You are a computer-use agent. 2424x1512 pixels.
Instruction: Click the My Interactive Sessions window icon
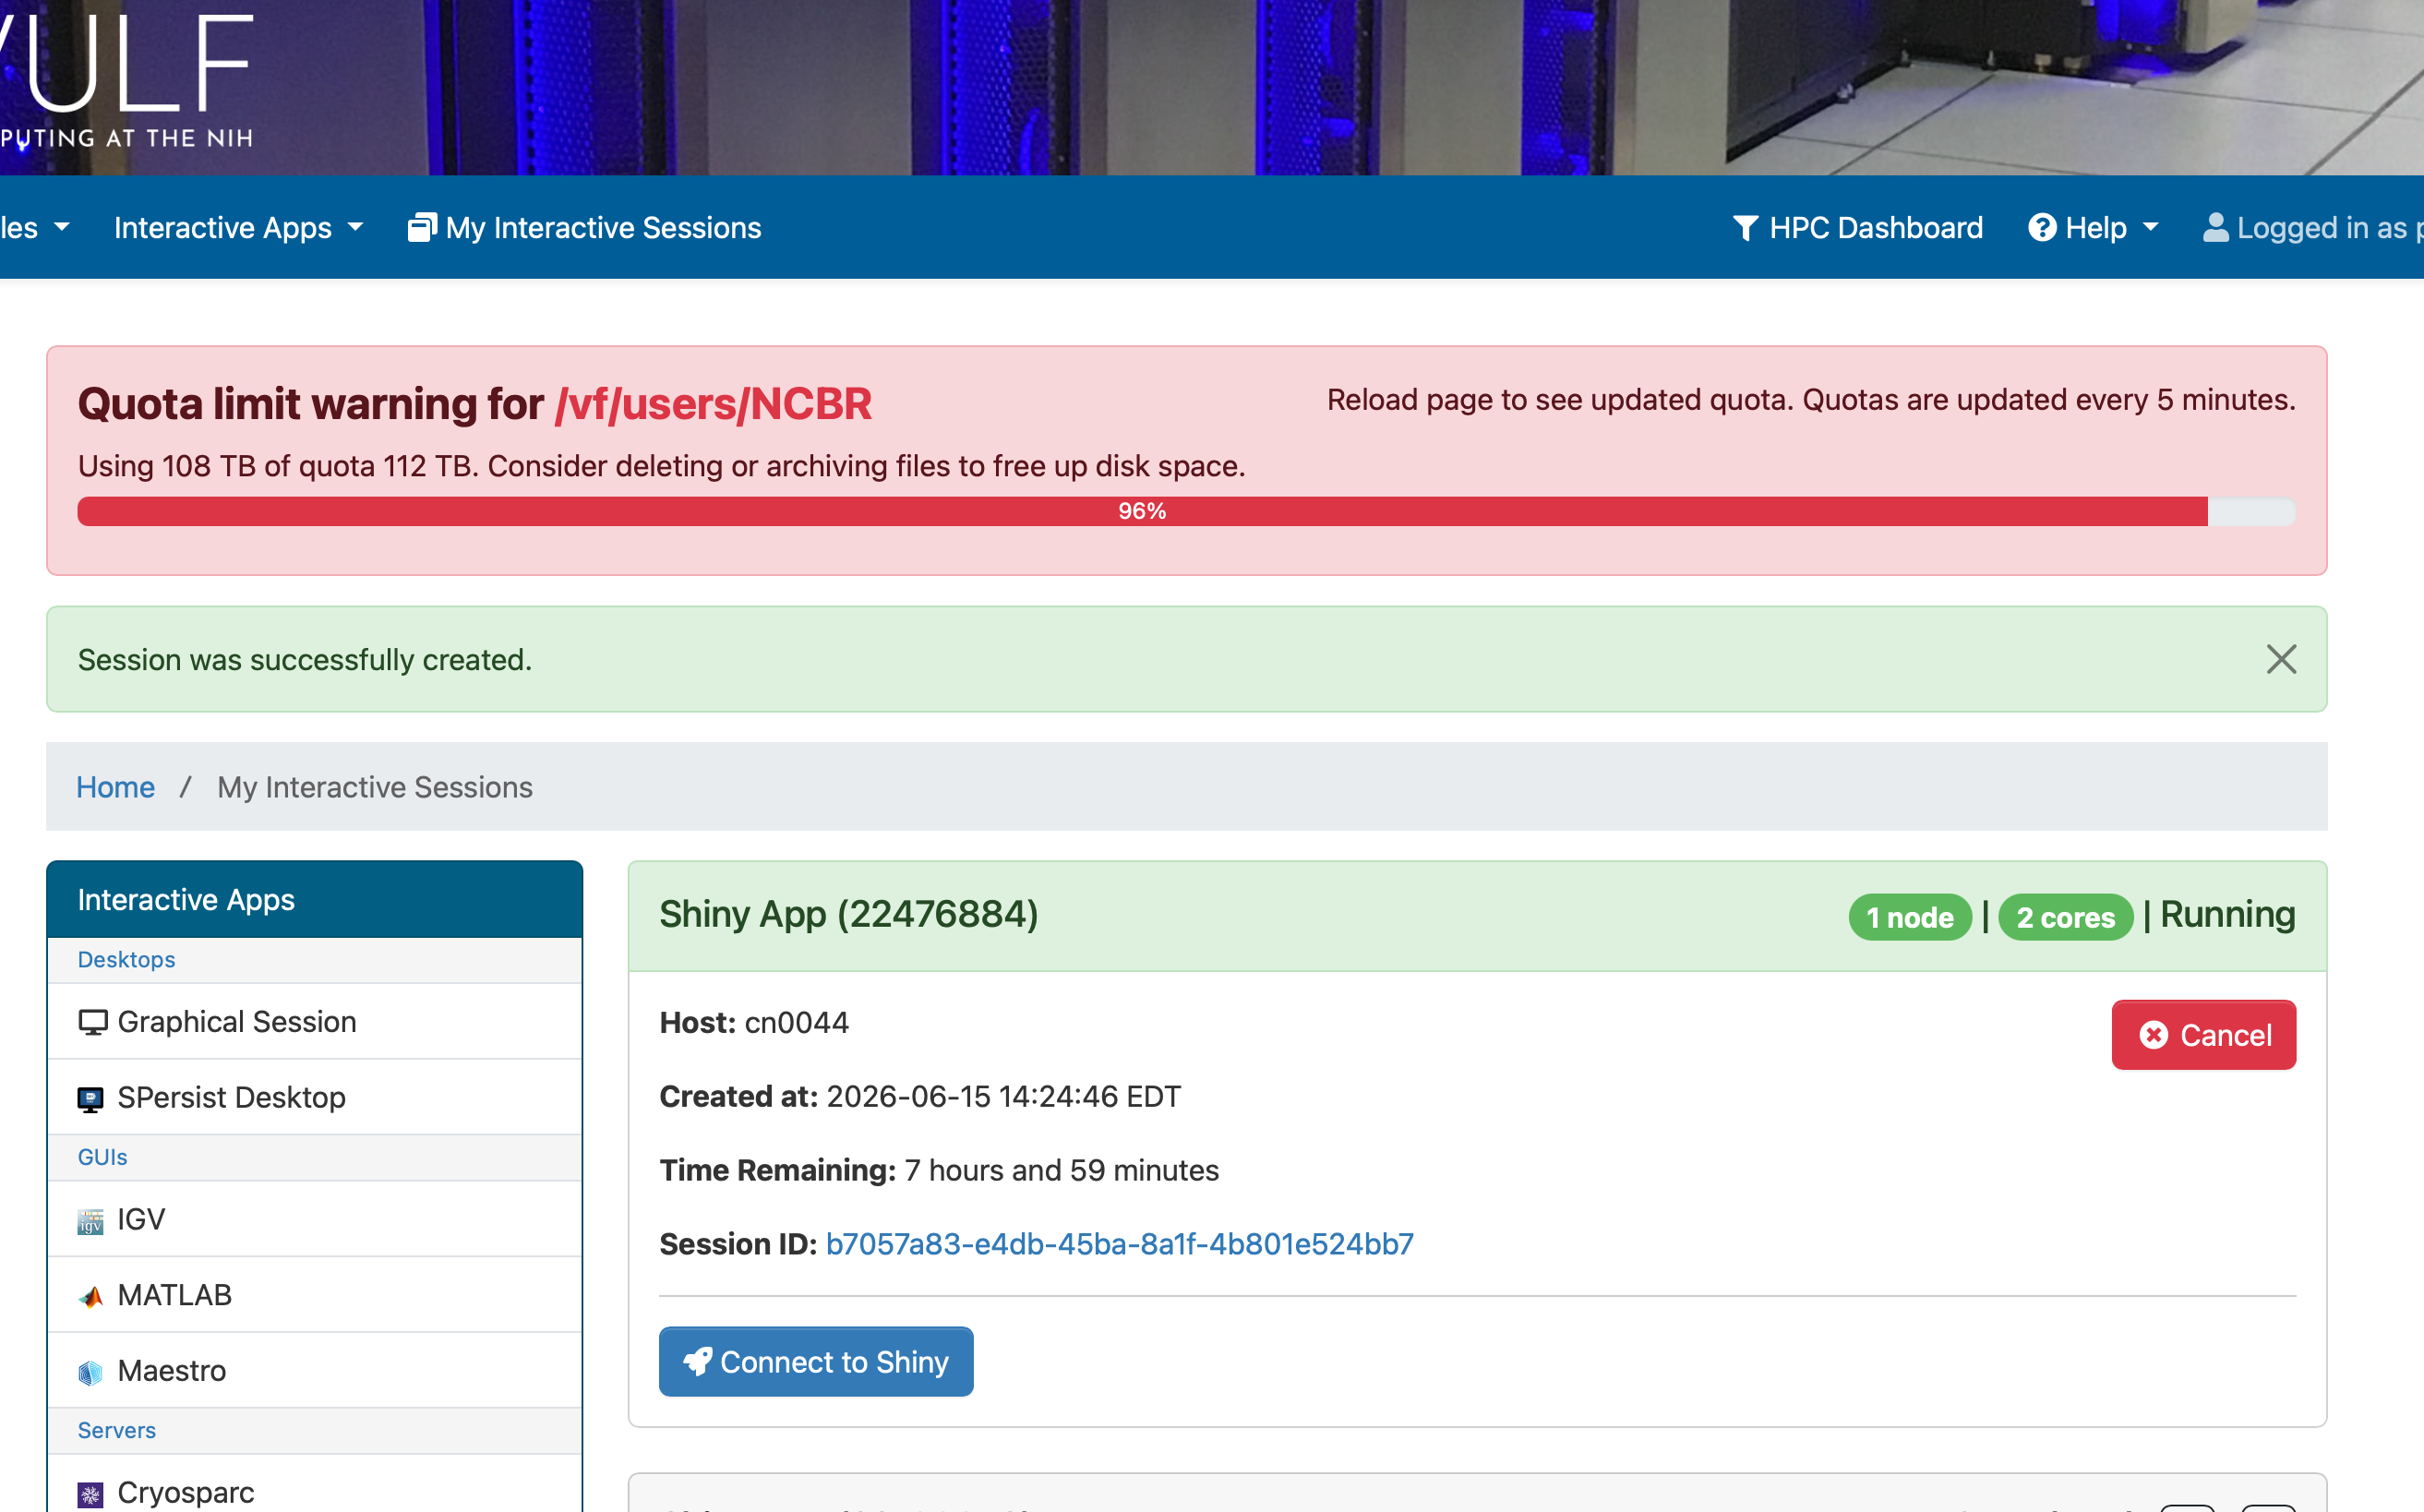422,228
